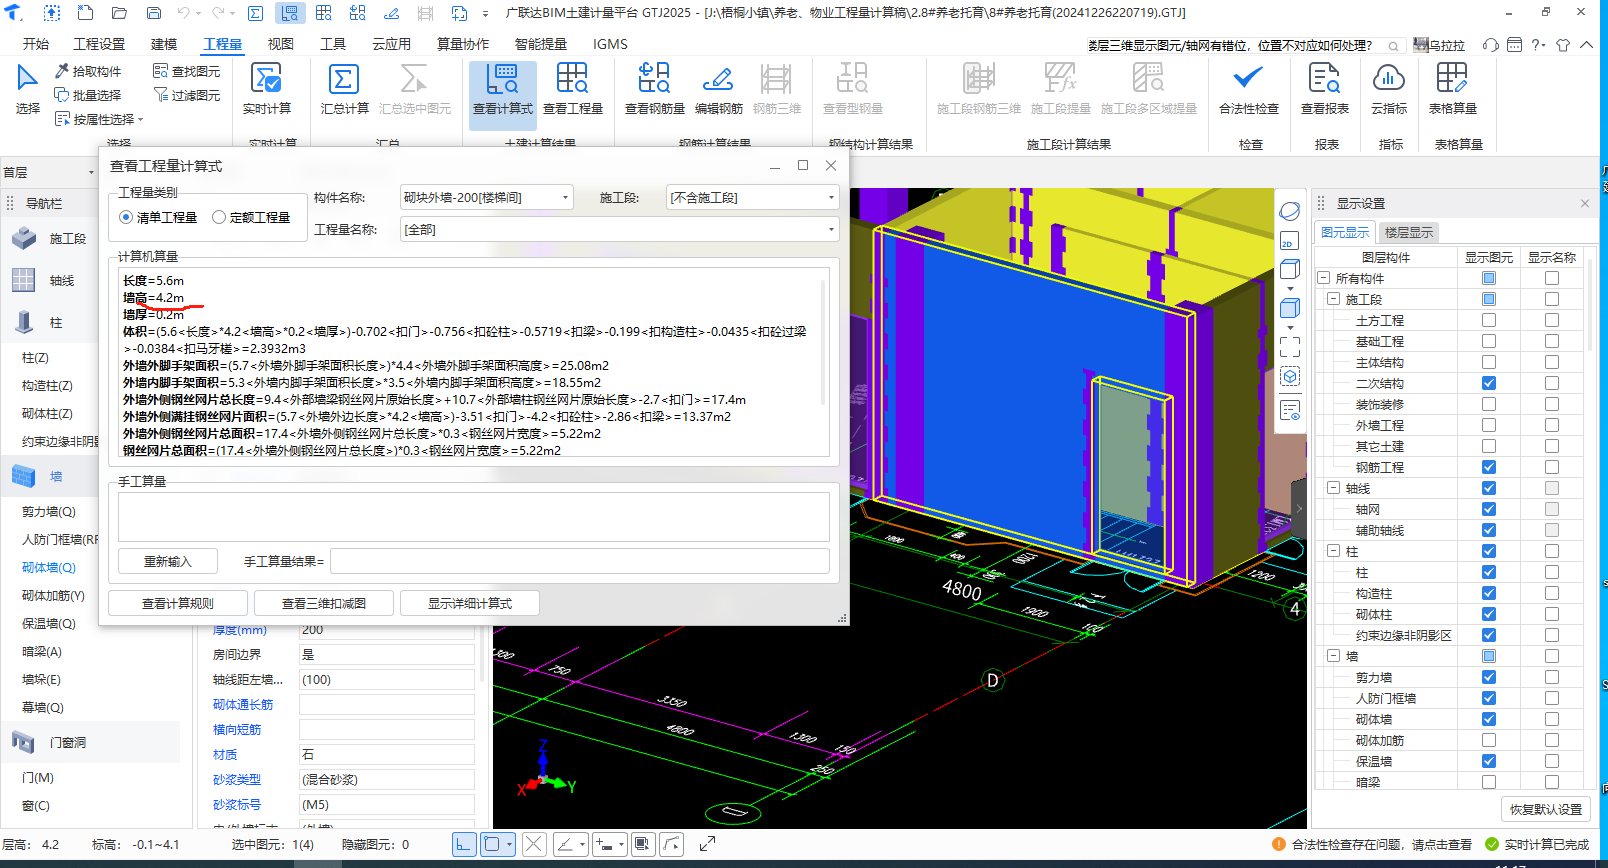The width and height of the screenshot is (1608, 868).
Task: Click the open folder icon in title bar
Action: coord(119,13)
